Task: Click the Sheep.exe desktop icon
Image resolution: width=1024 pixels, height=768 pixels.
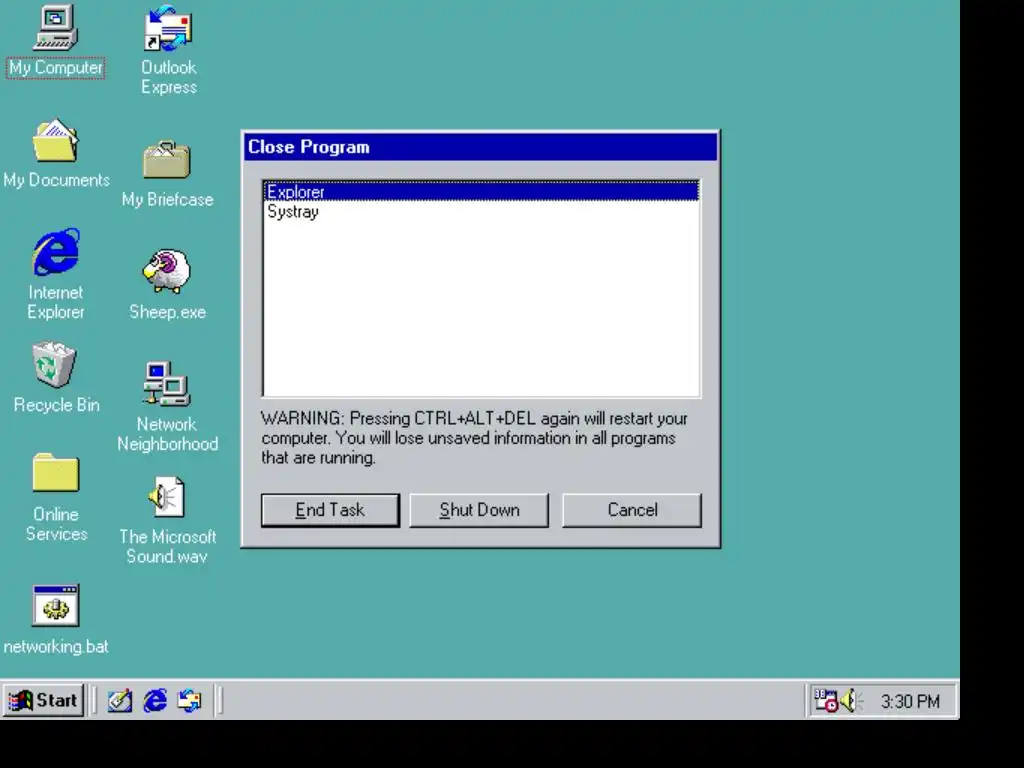Action: [167, 272]
